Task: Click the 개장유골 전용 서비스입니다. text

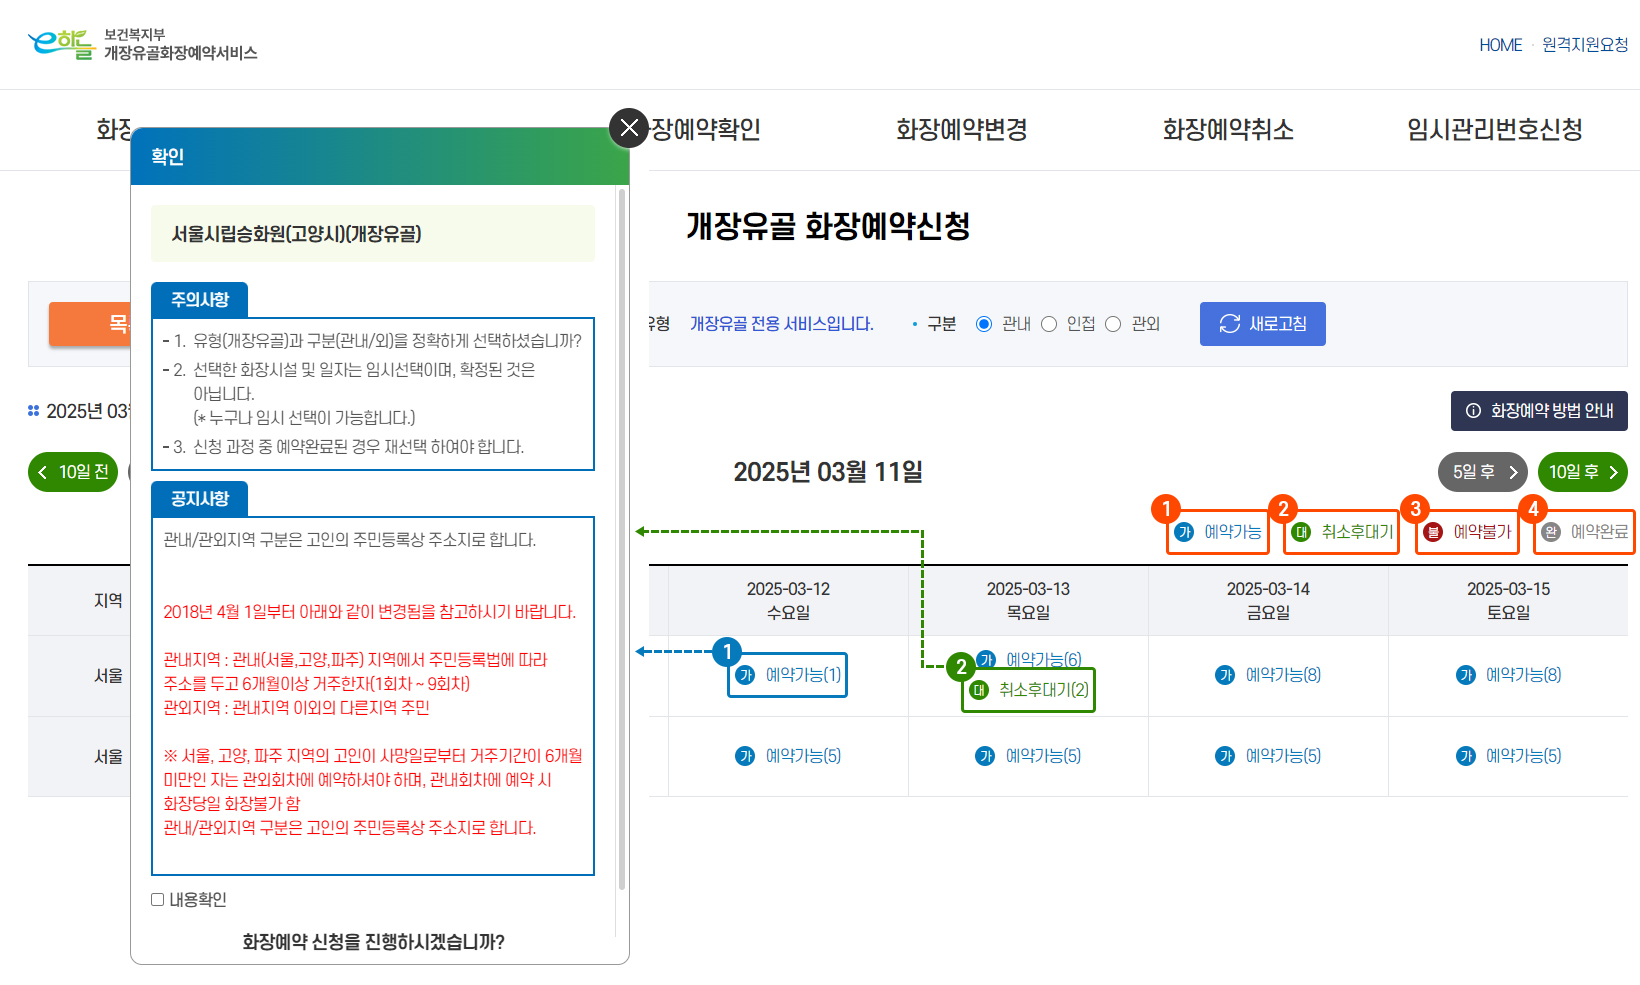Action: pyautogui.click(x=782, y=324)
